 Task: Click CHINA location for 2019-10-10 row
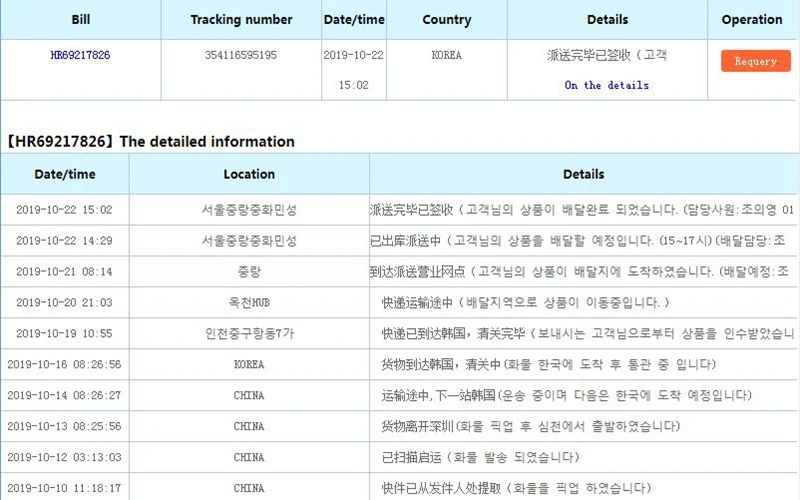click(x=249, y=488)
